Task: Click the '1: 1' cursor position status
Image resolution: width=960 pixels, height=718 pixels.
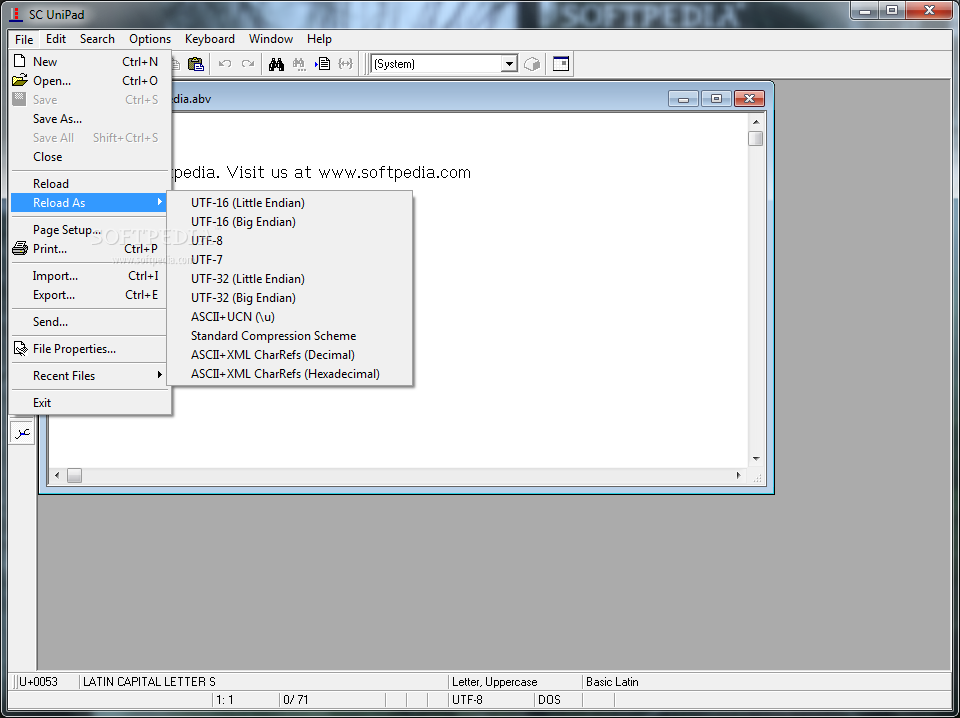Action: point(225,700)
